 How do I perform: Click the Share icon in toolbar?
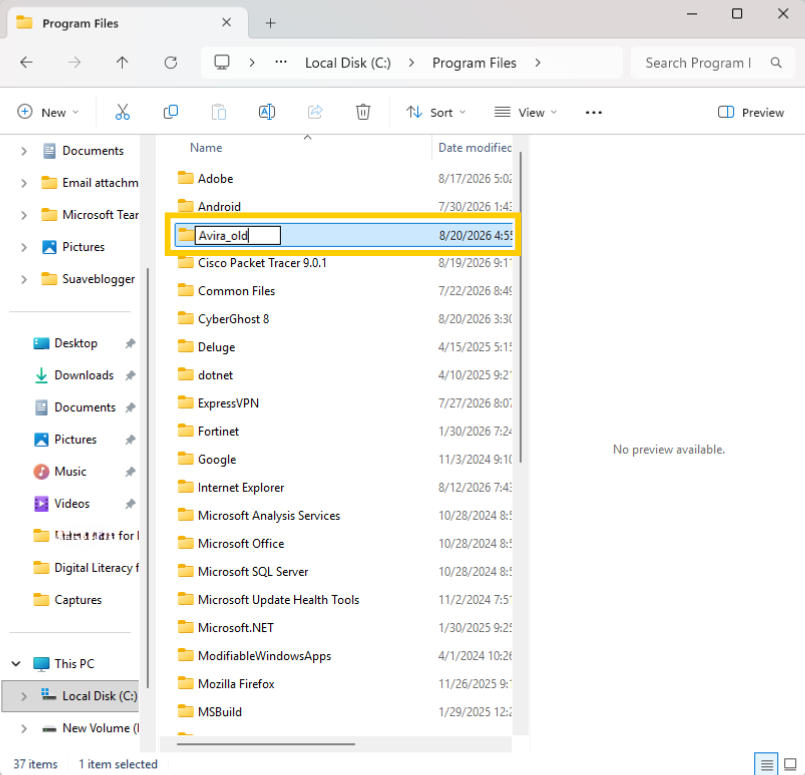(x=315, y=112)
